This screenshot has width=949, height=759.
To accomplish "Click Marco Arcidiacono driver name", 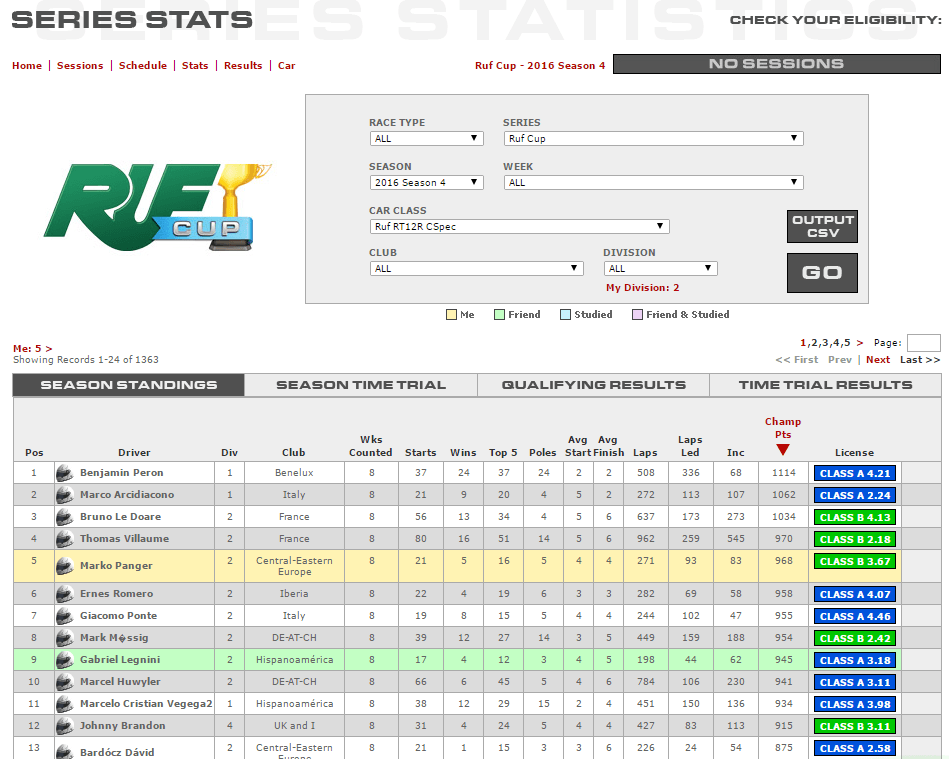I will [127, 495].
